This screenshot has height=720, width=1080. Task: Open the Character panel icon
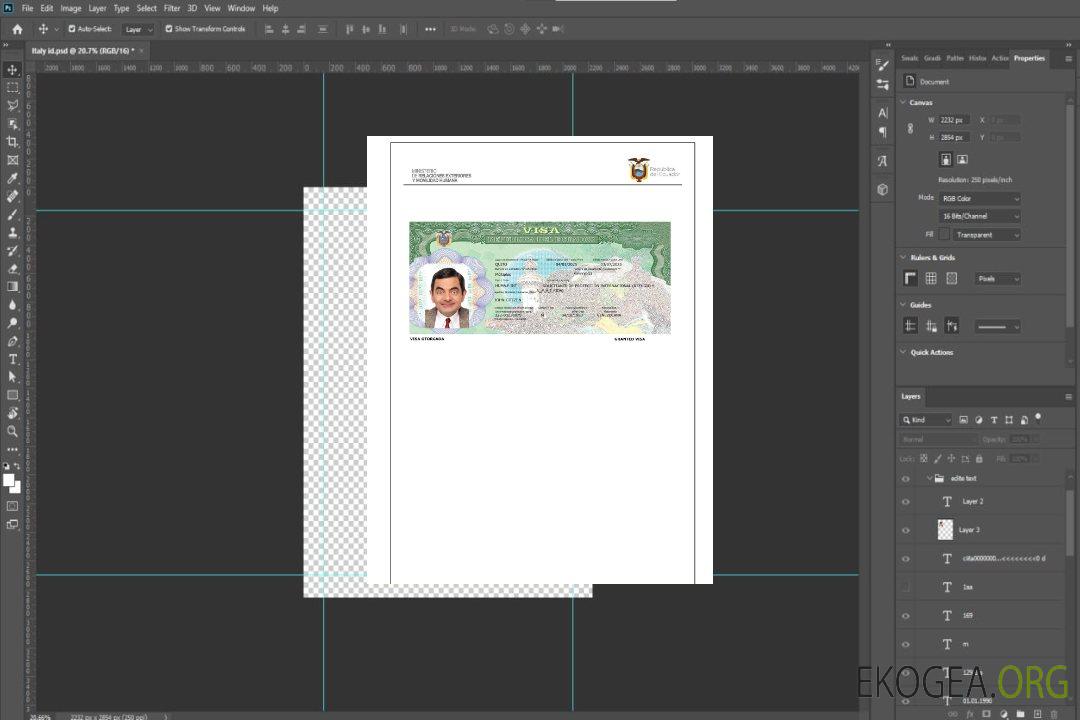tap(882, 112)
